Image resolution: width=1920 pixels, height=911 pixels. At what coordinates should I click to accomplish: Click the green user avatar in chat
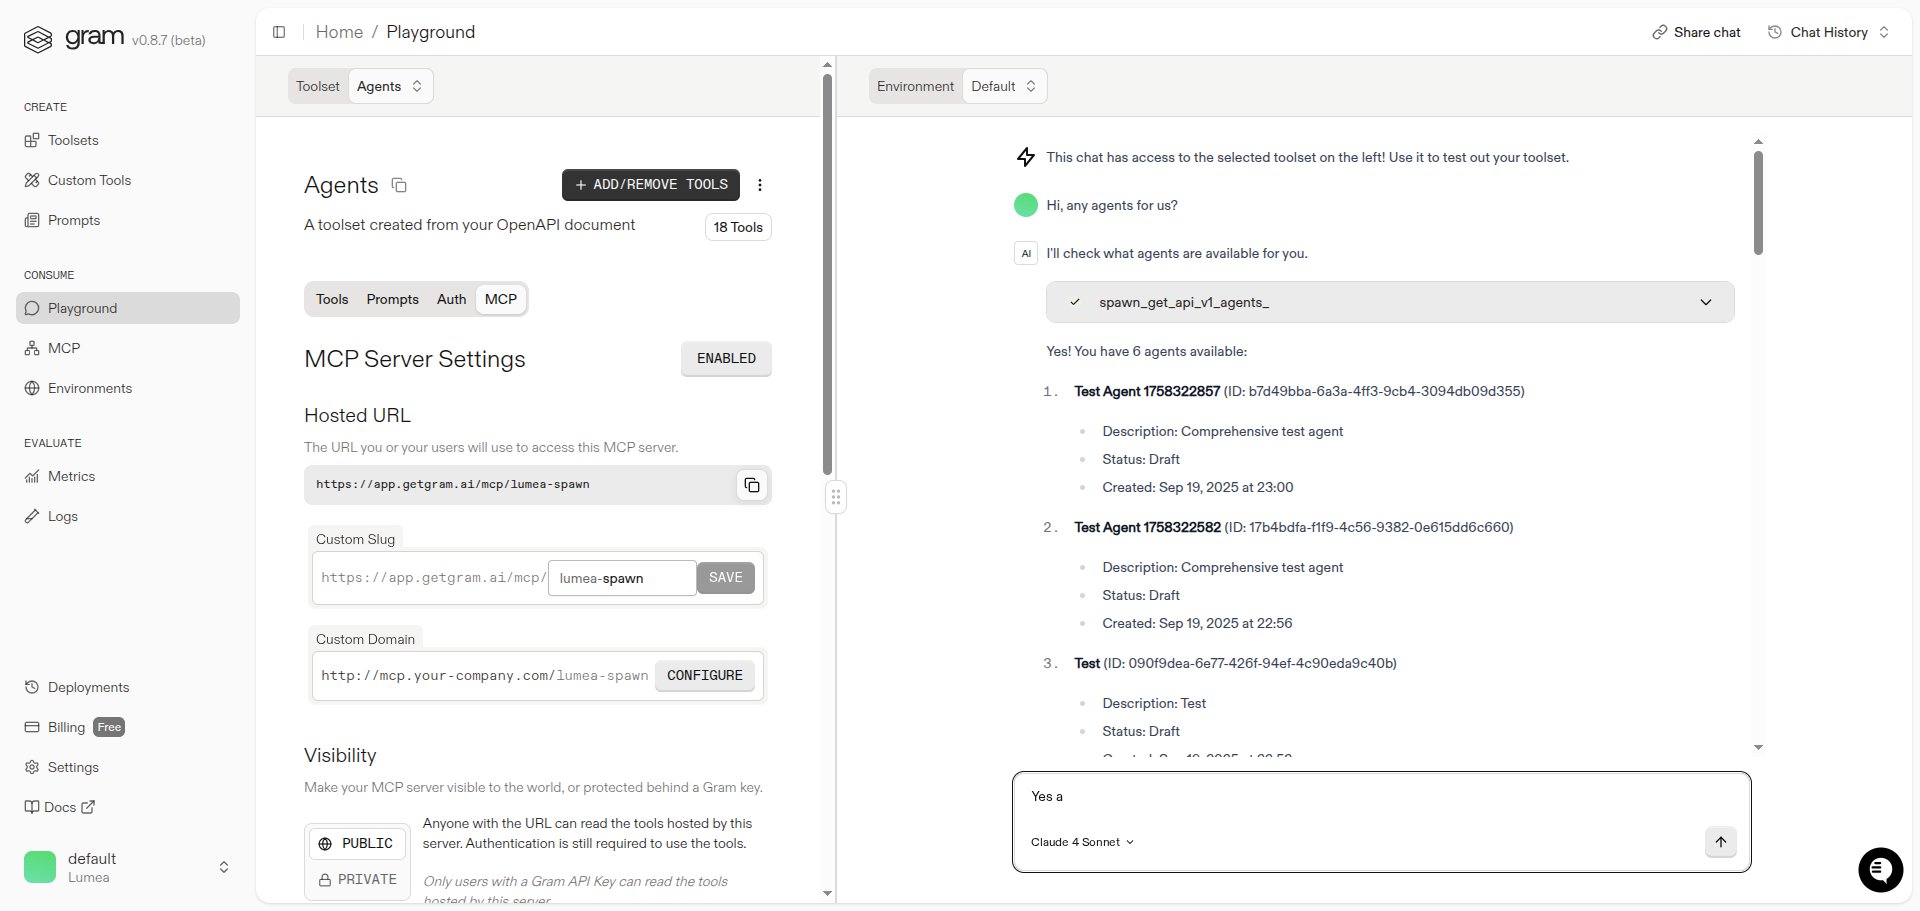pos(1026,205)
